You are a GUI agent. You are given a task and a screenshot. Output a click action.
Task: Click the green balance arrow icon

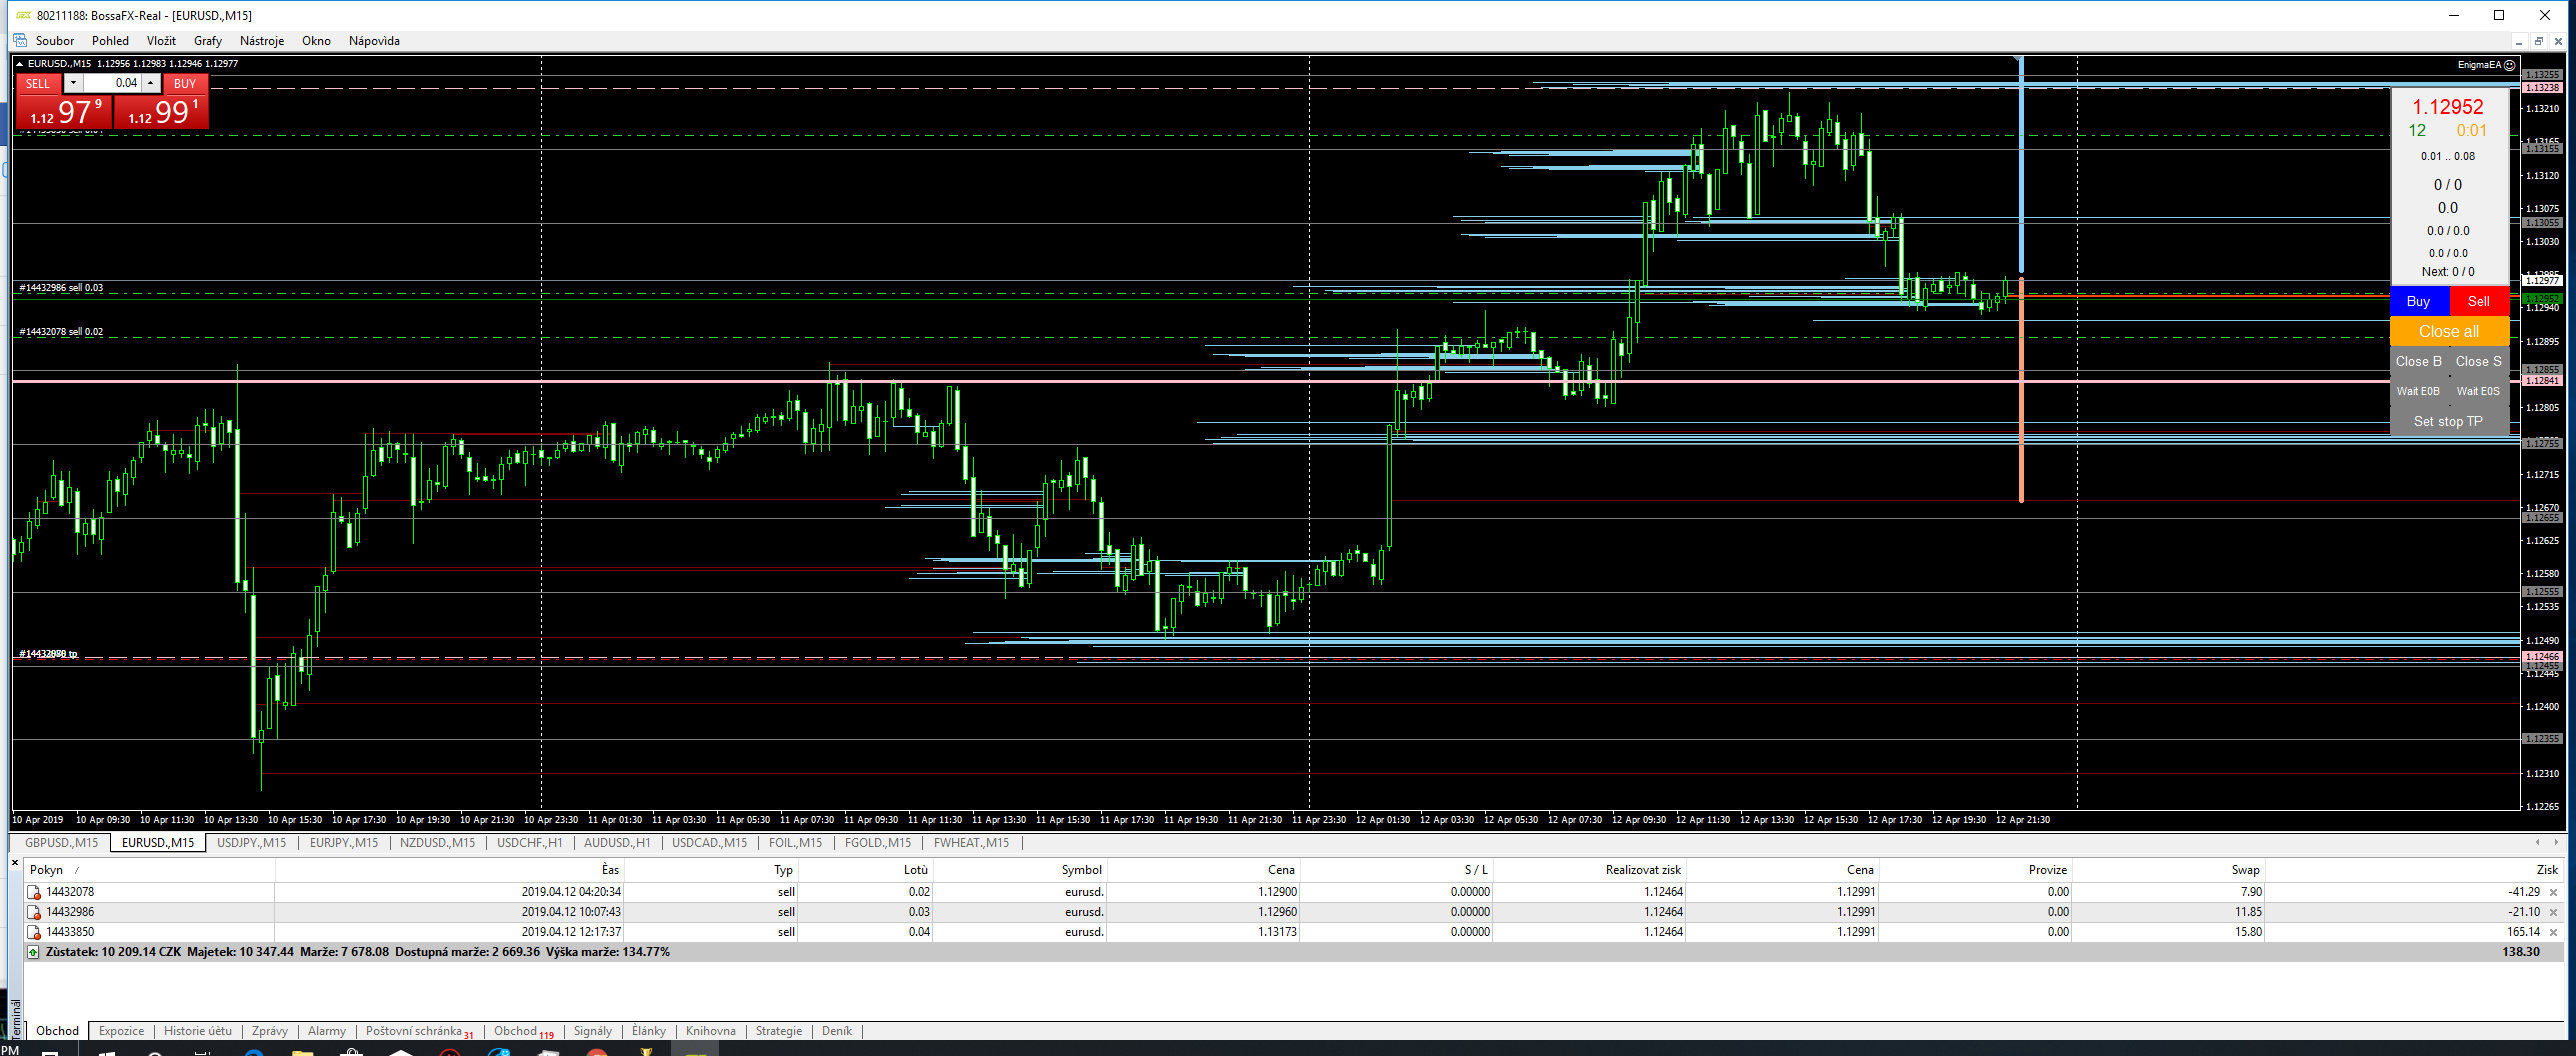tap(33, 952)
